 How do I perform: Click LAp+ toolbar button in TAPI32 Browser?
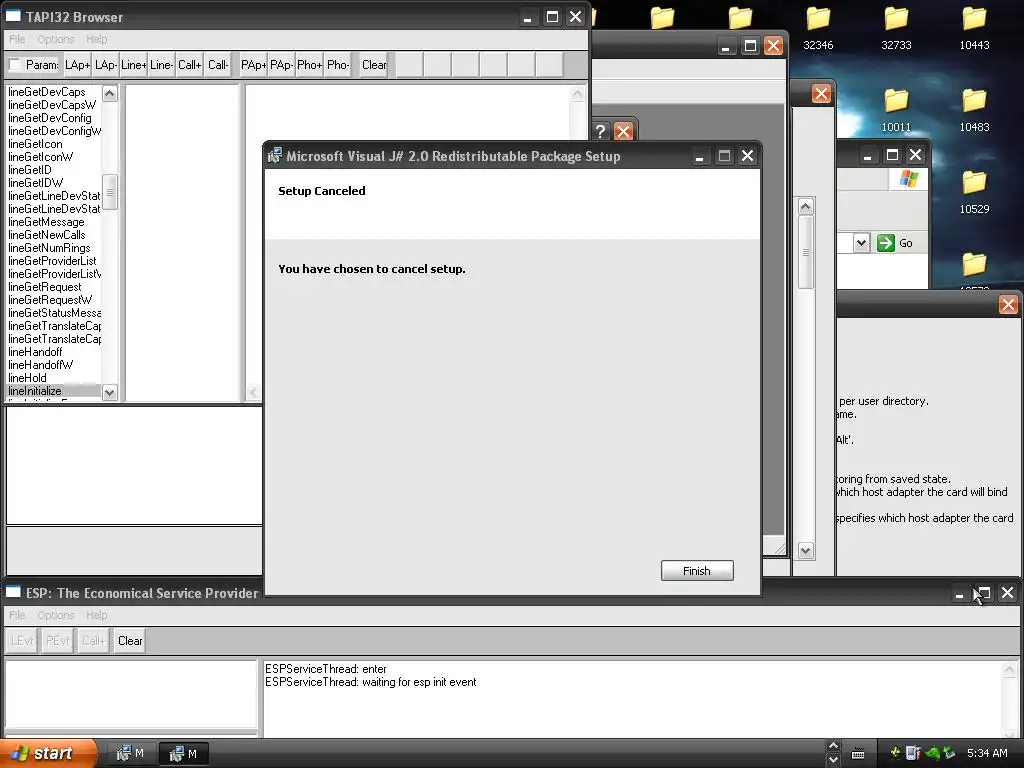click(76, 65)
